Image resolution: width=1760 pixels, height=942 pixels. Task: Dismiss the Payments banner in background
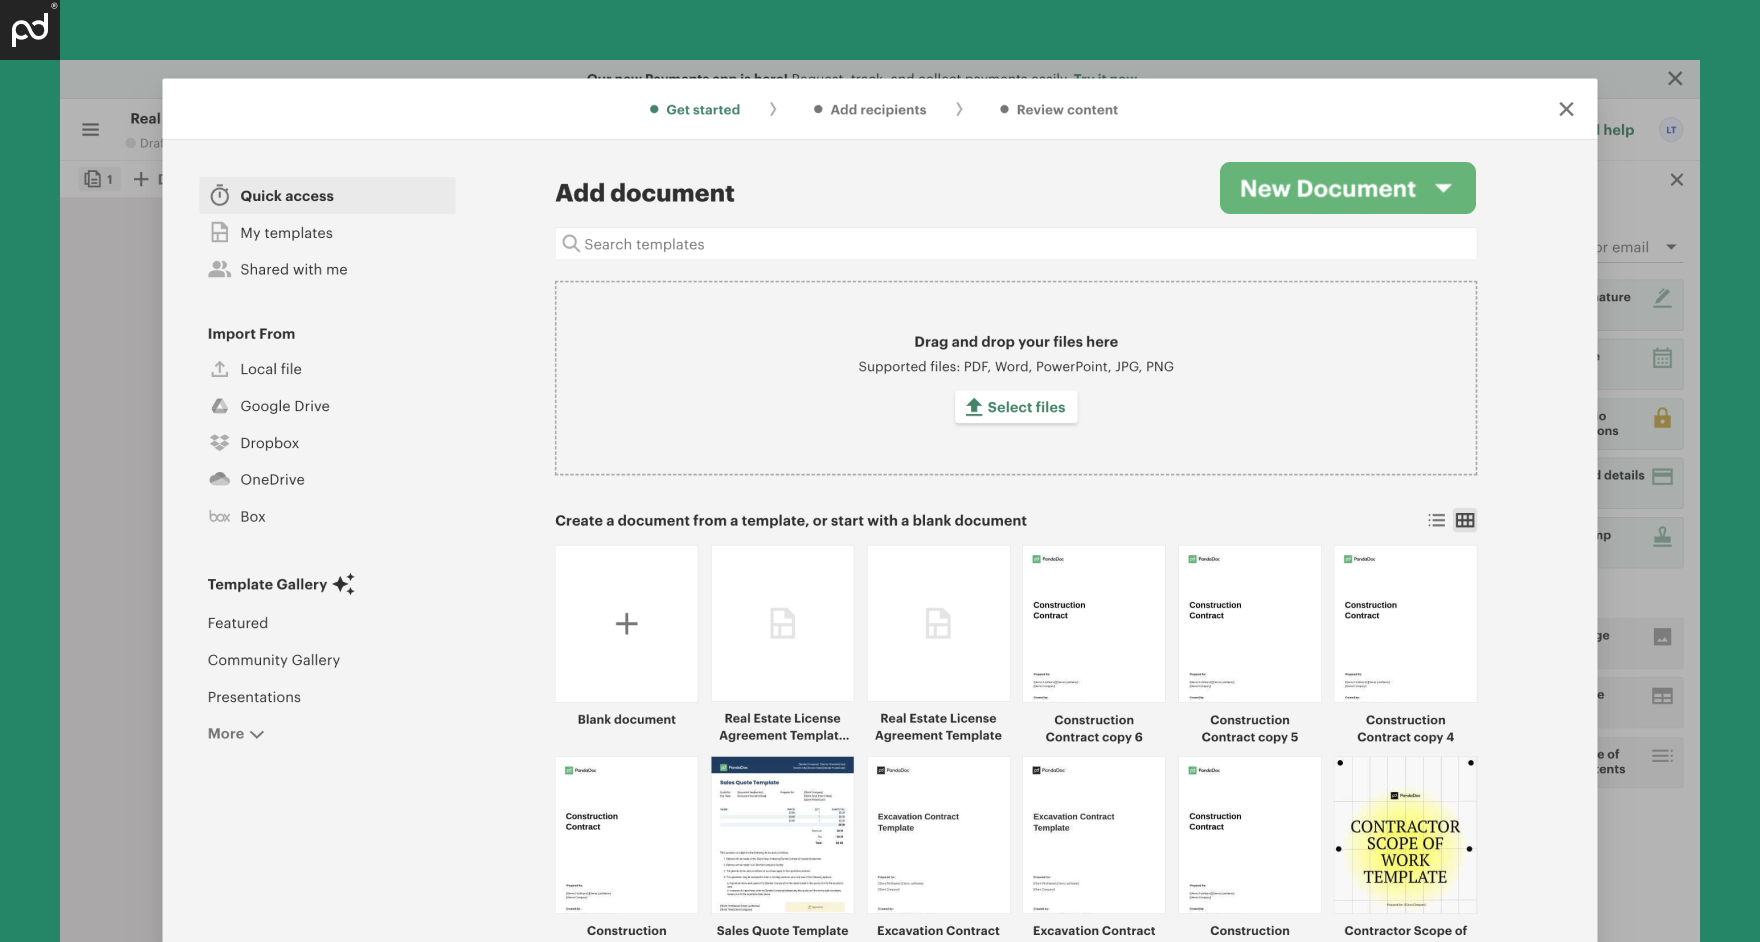click(x=1675, y=78)
